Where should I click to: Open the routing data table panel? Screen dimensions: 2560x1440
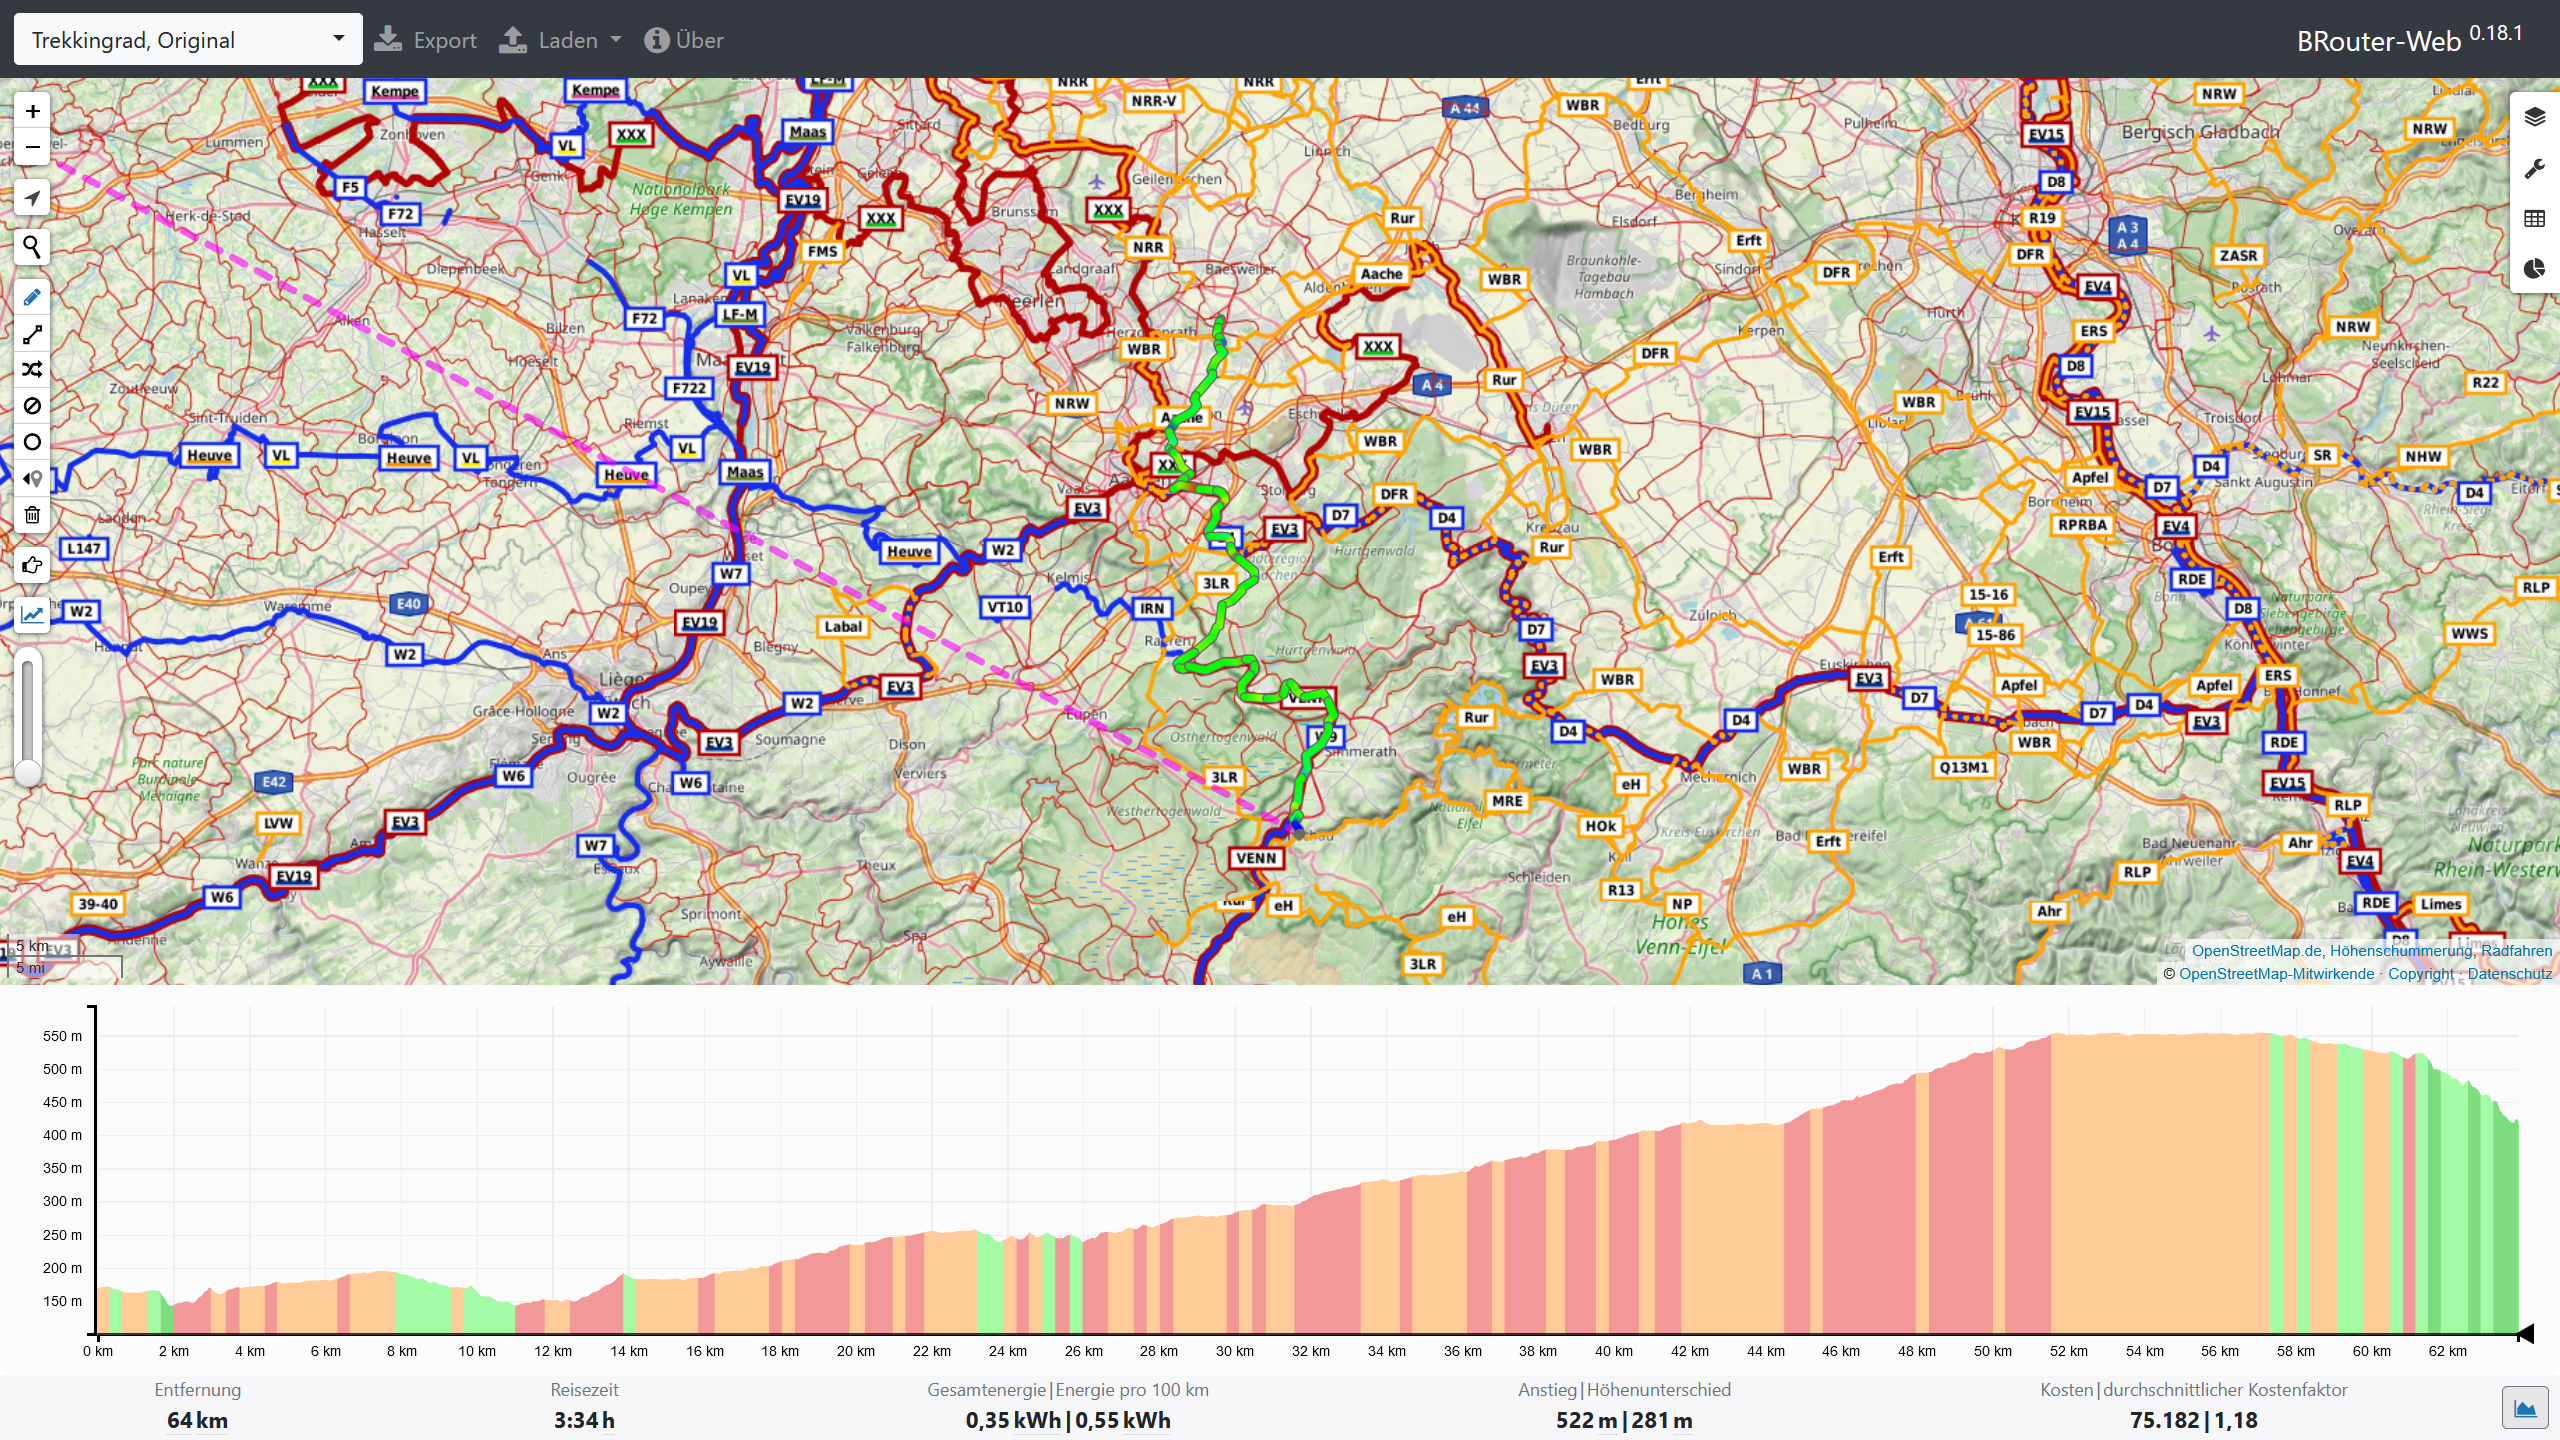(x=2536, y=217)
